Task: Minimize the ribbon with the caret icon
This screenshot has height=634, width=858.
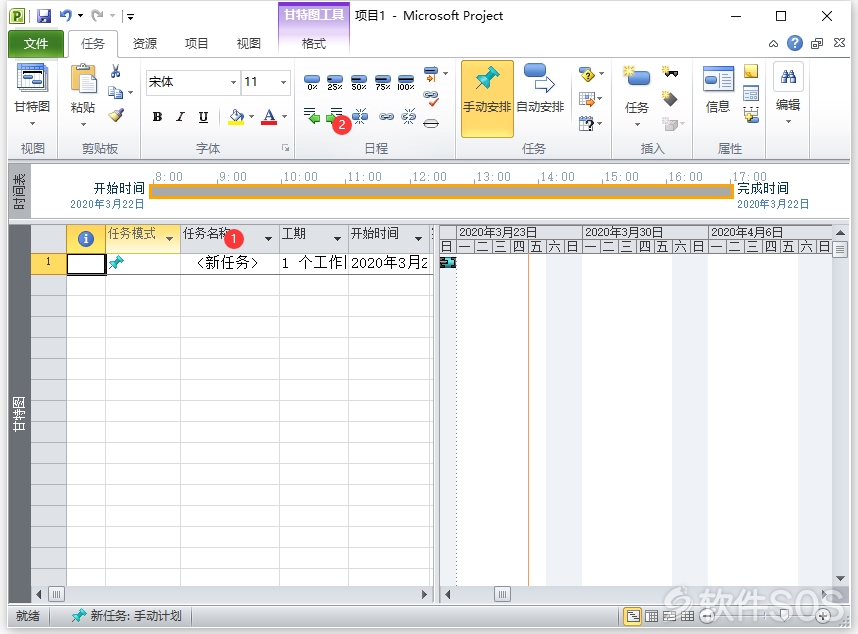Action: [x=773, y=44]
